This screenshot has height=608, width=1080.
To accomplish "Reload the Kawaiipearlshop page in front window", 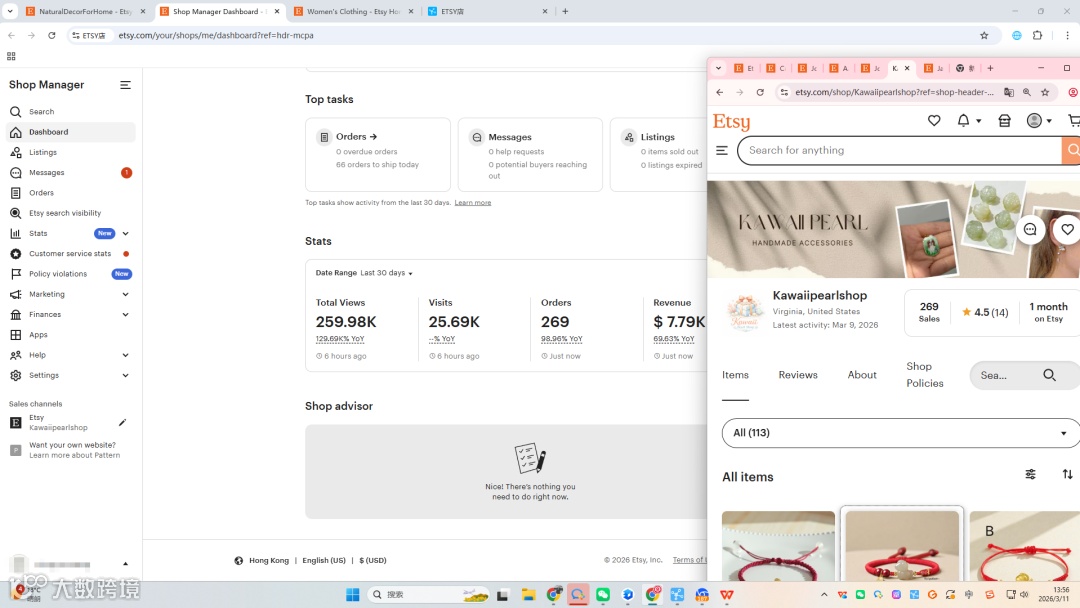I will click(760, 92).
